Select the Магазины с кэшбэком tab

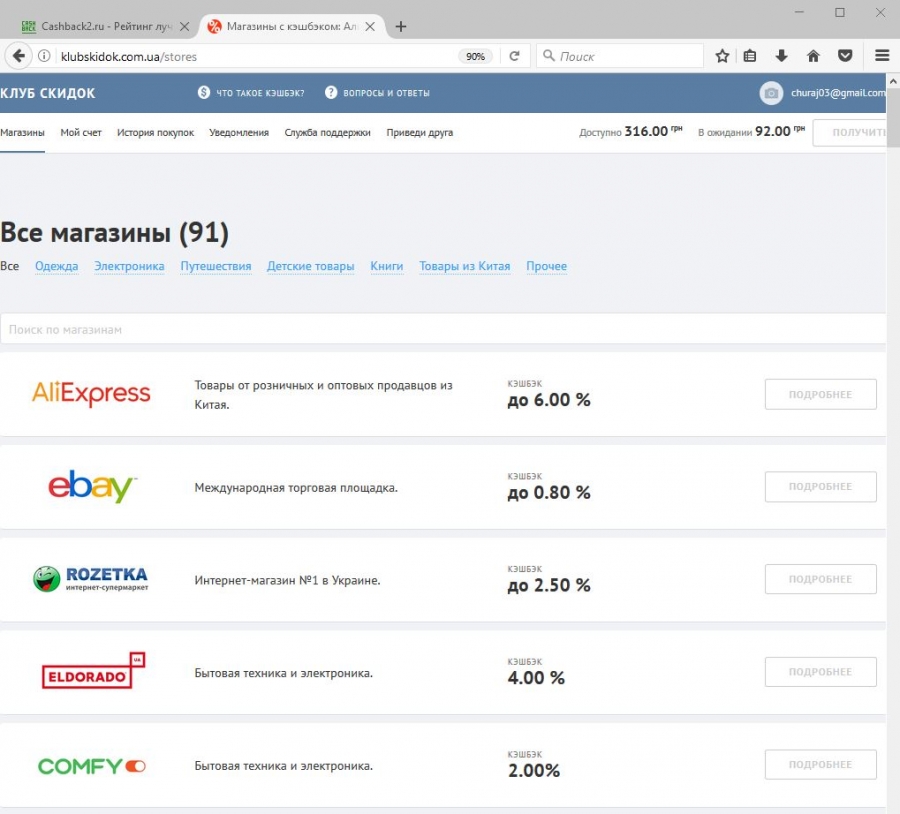pyautogui.click(x=291, y=26)
